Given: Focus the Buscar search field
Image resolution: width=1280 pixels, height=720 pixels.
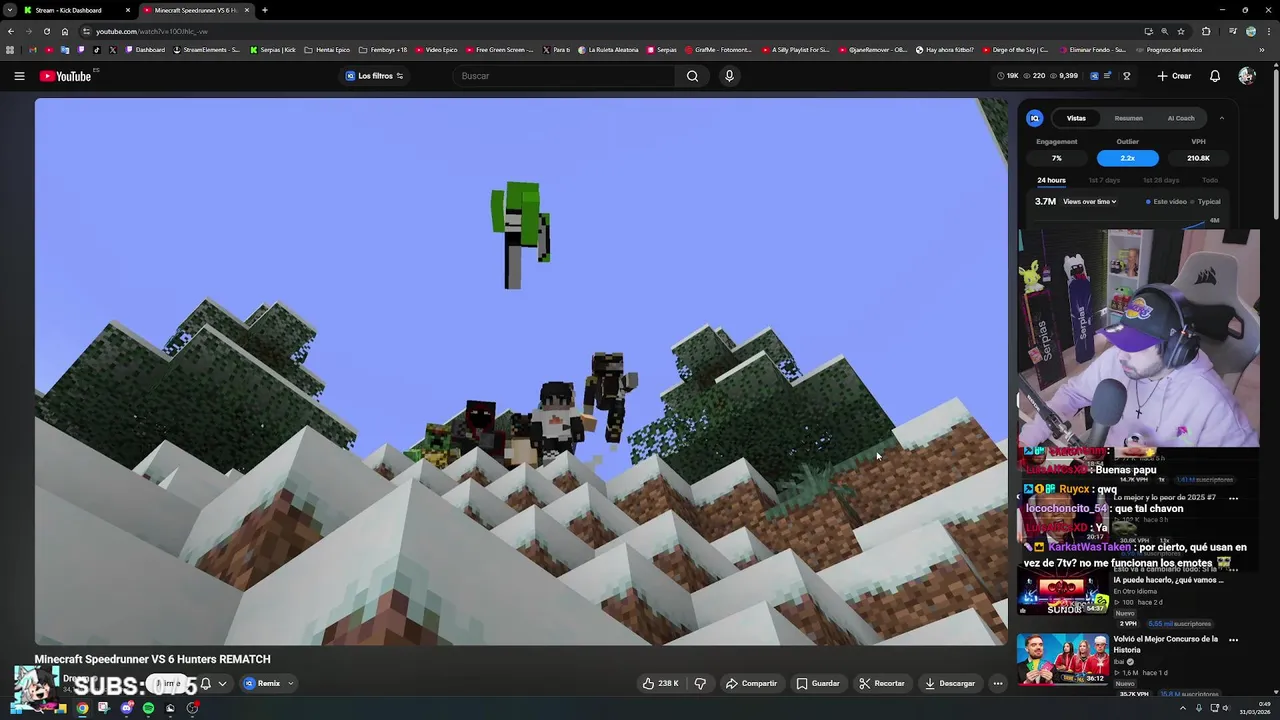Looking at the screenshot, I should pos(565,76).
